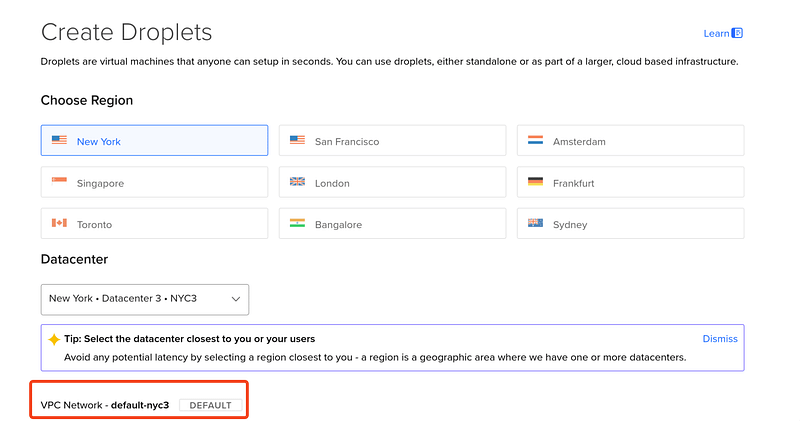
Task: Click the Singapore flag icon
Action: pyautogui.click(x=59, y=182)
